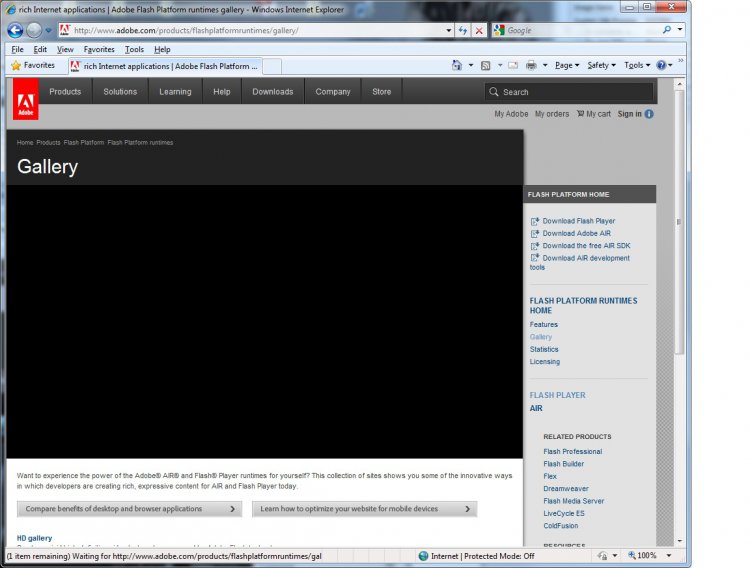Focus the Google search box
The width and height of the screenshot is (750, 568).
point(583,30)
